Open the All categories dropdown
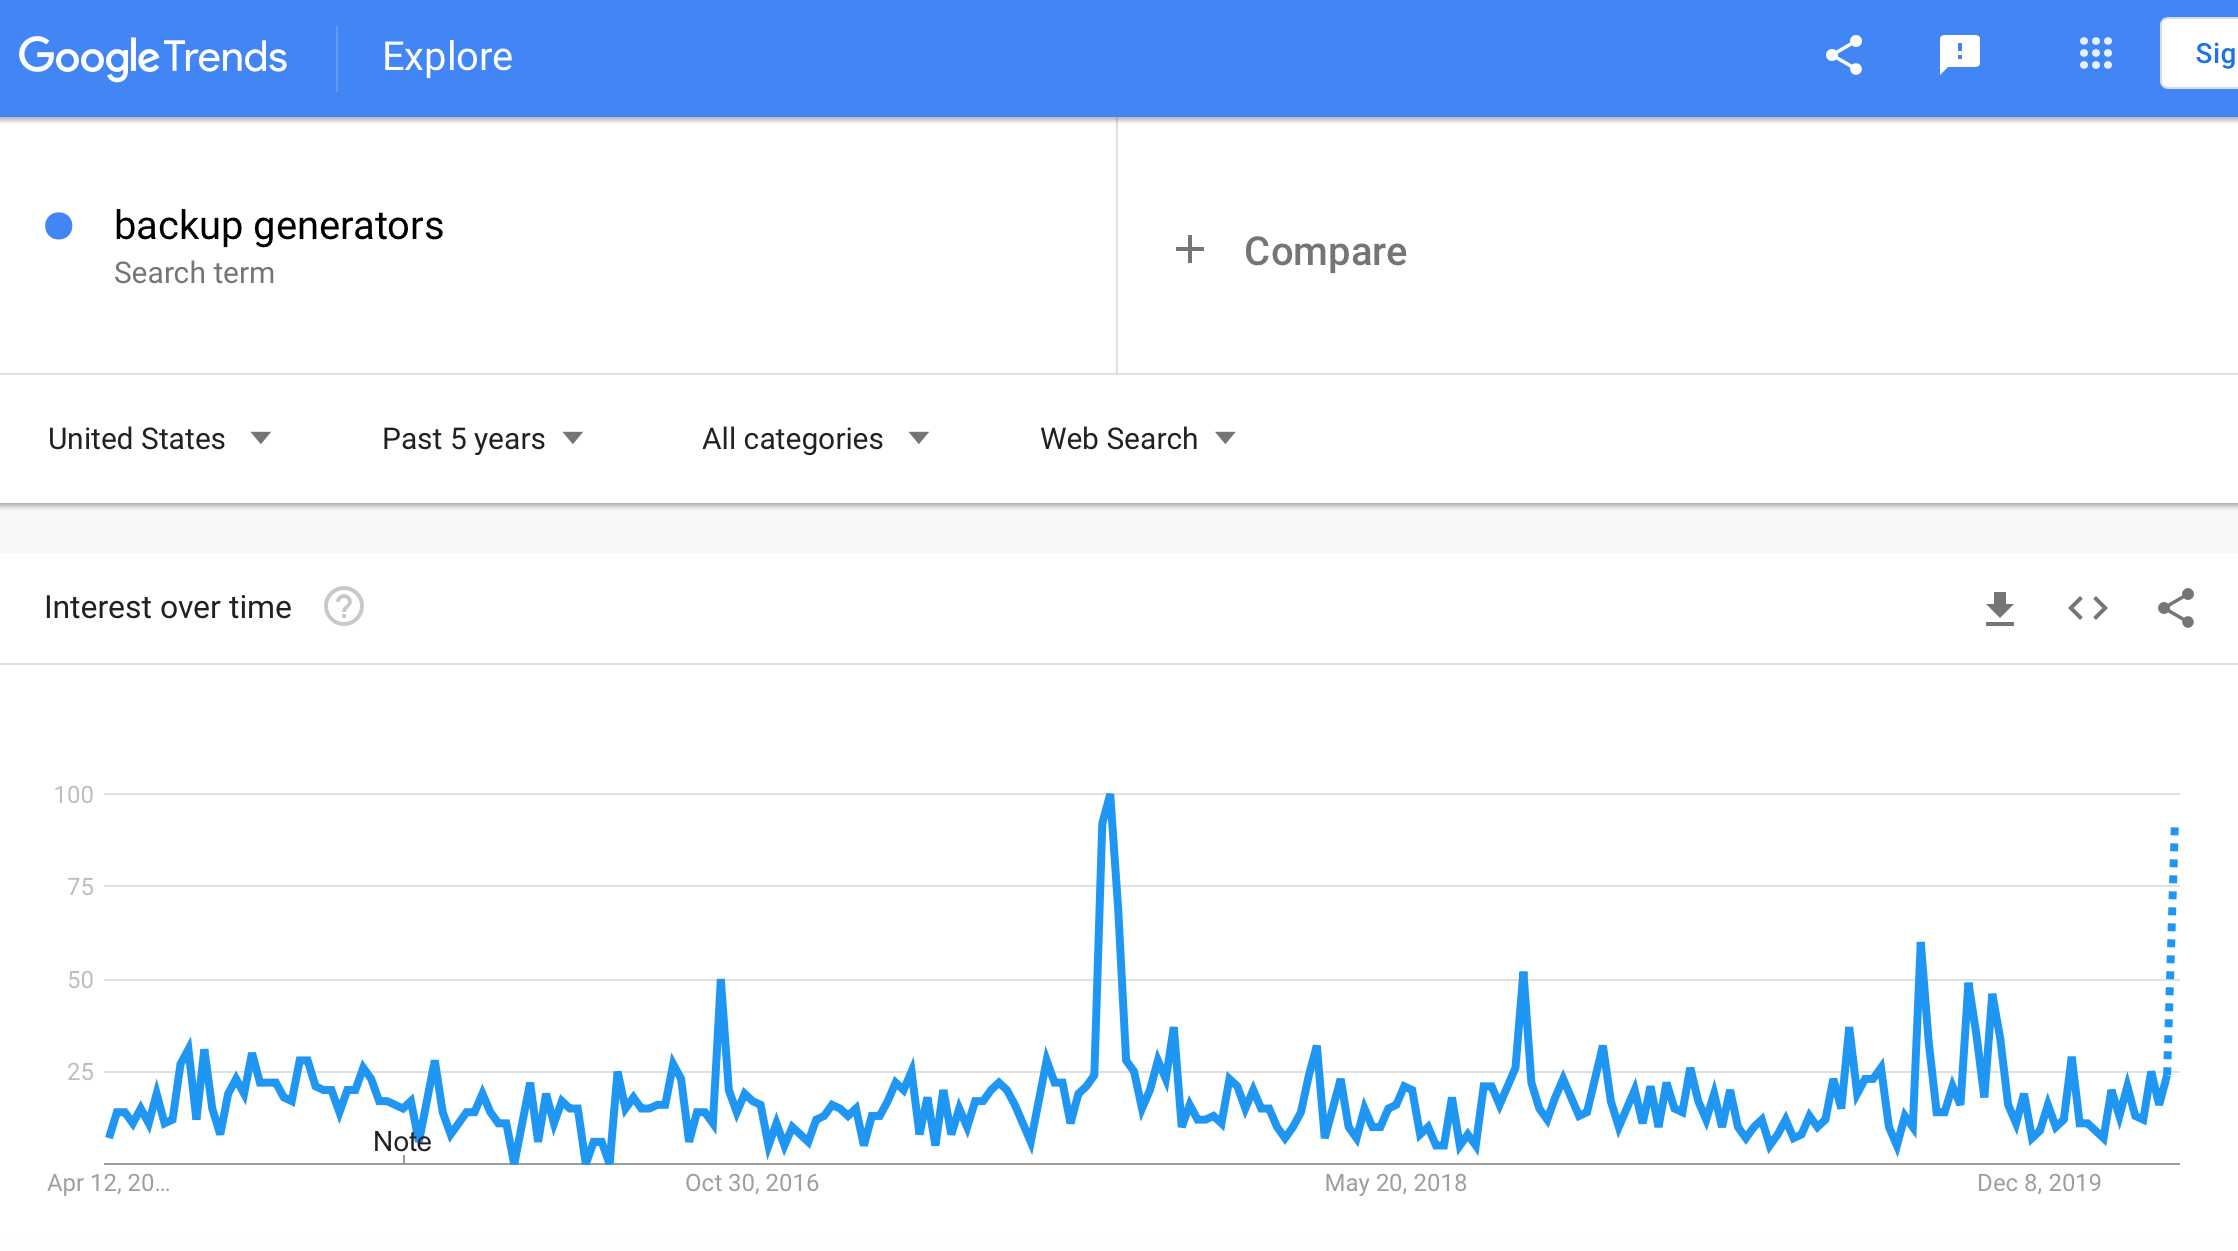2238x1251 pixels. click(x=815, y=439)
